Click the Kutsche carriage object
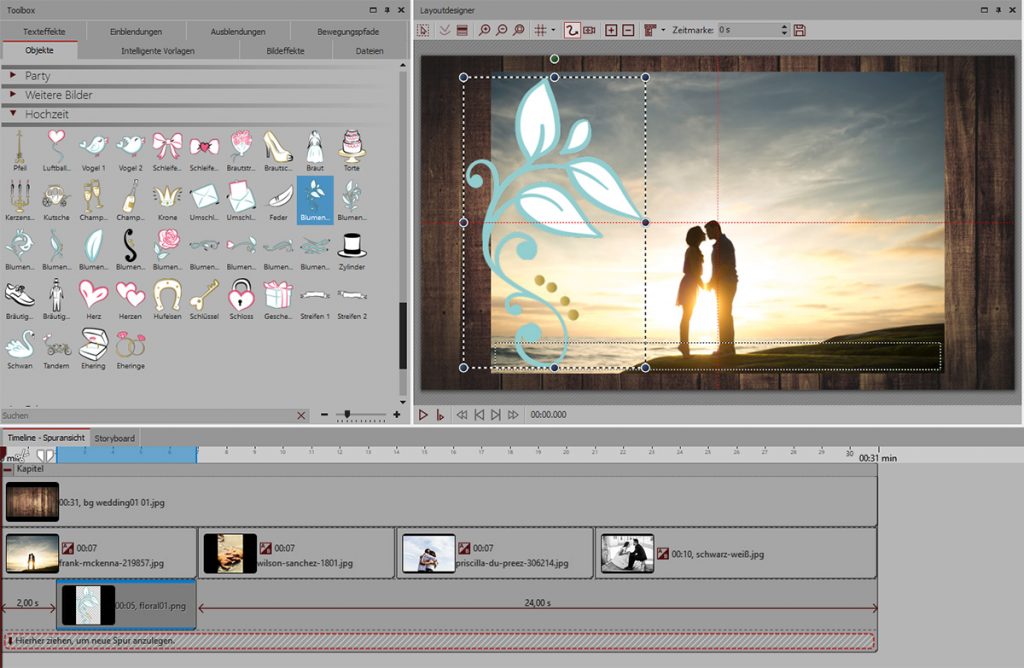1024x668 pixels. pos(56,197)
